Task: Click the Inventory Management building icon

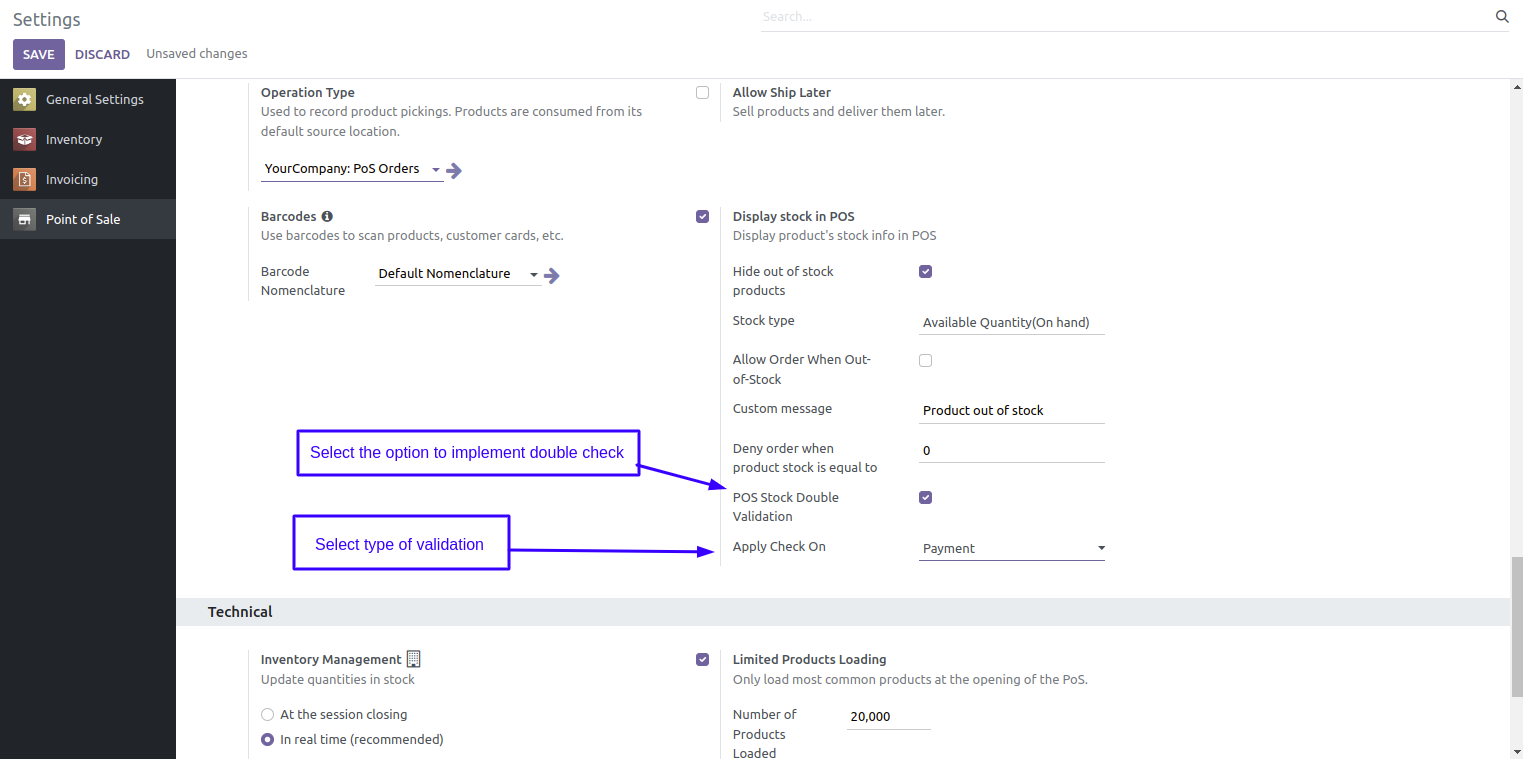Action: click(413, 659)
